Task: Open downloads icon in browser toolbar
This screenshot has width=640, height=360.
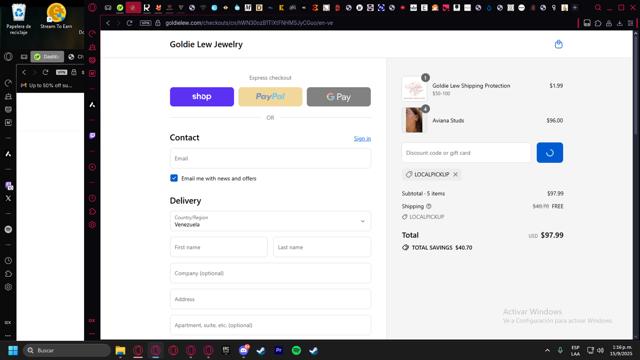Action: tap(620, 23)
